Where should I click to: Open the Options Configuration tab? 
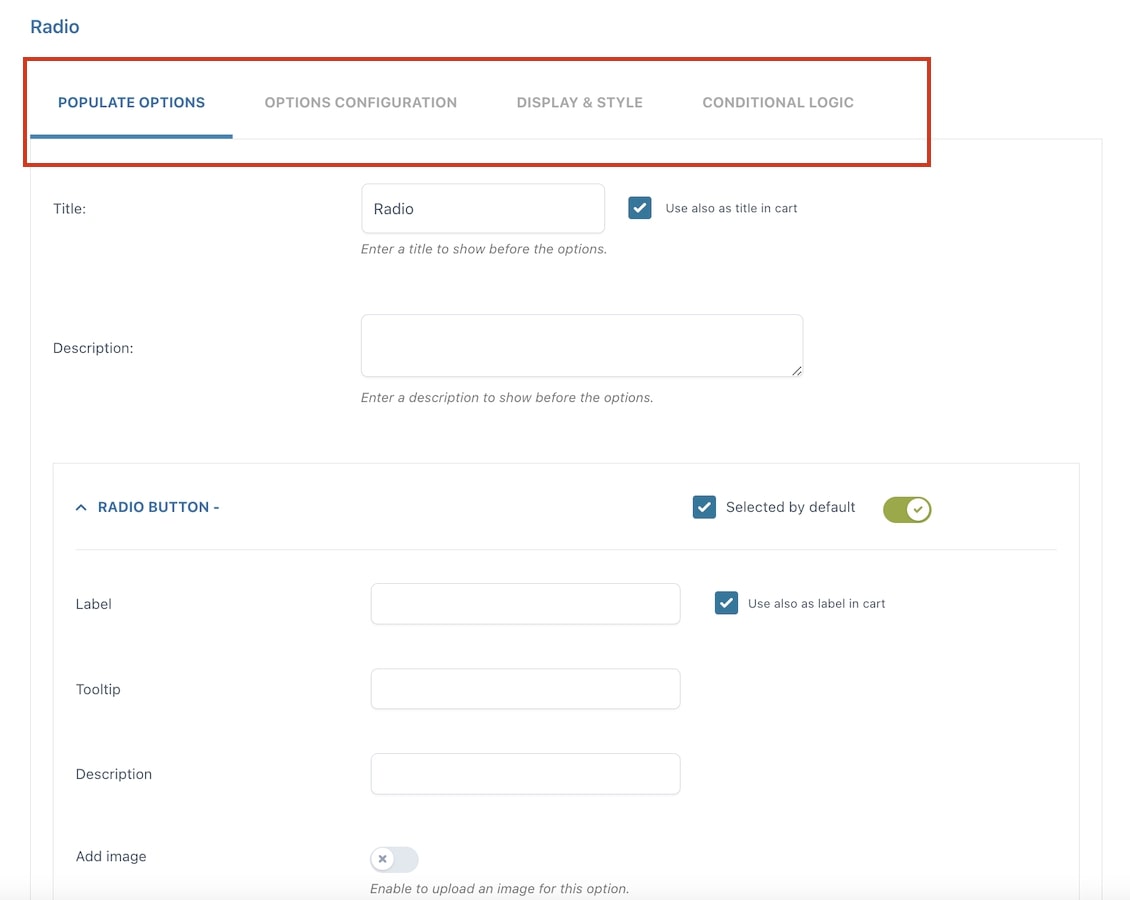(x=360, y=102)
